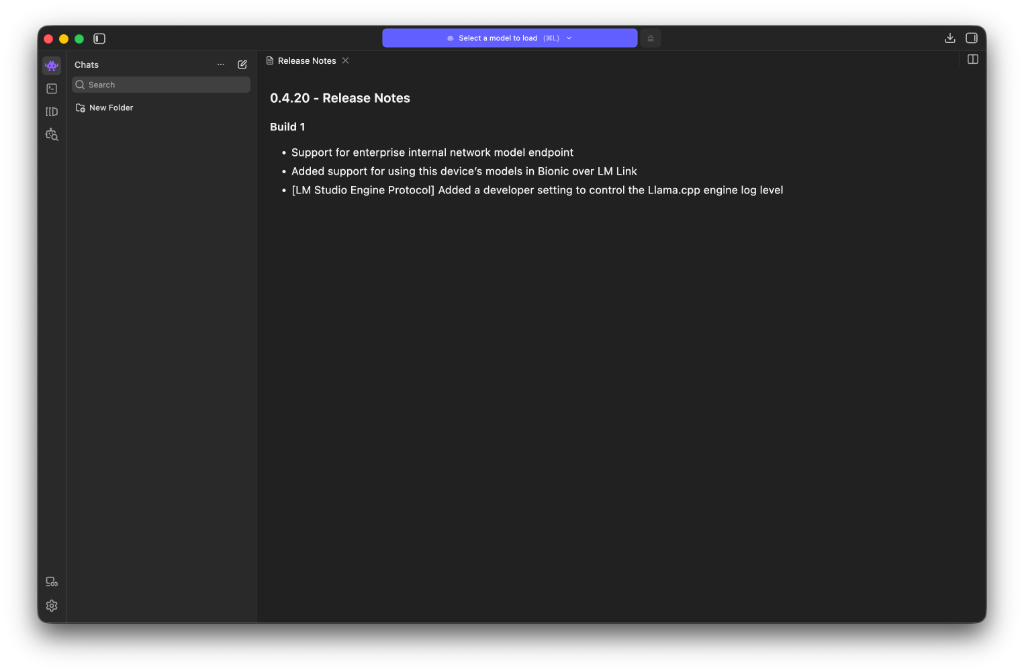
Task: Click the Chats panel header text
Action: (86, 65)
